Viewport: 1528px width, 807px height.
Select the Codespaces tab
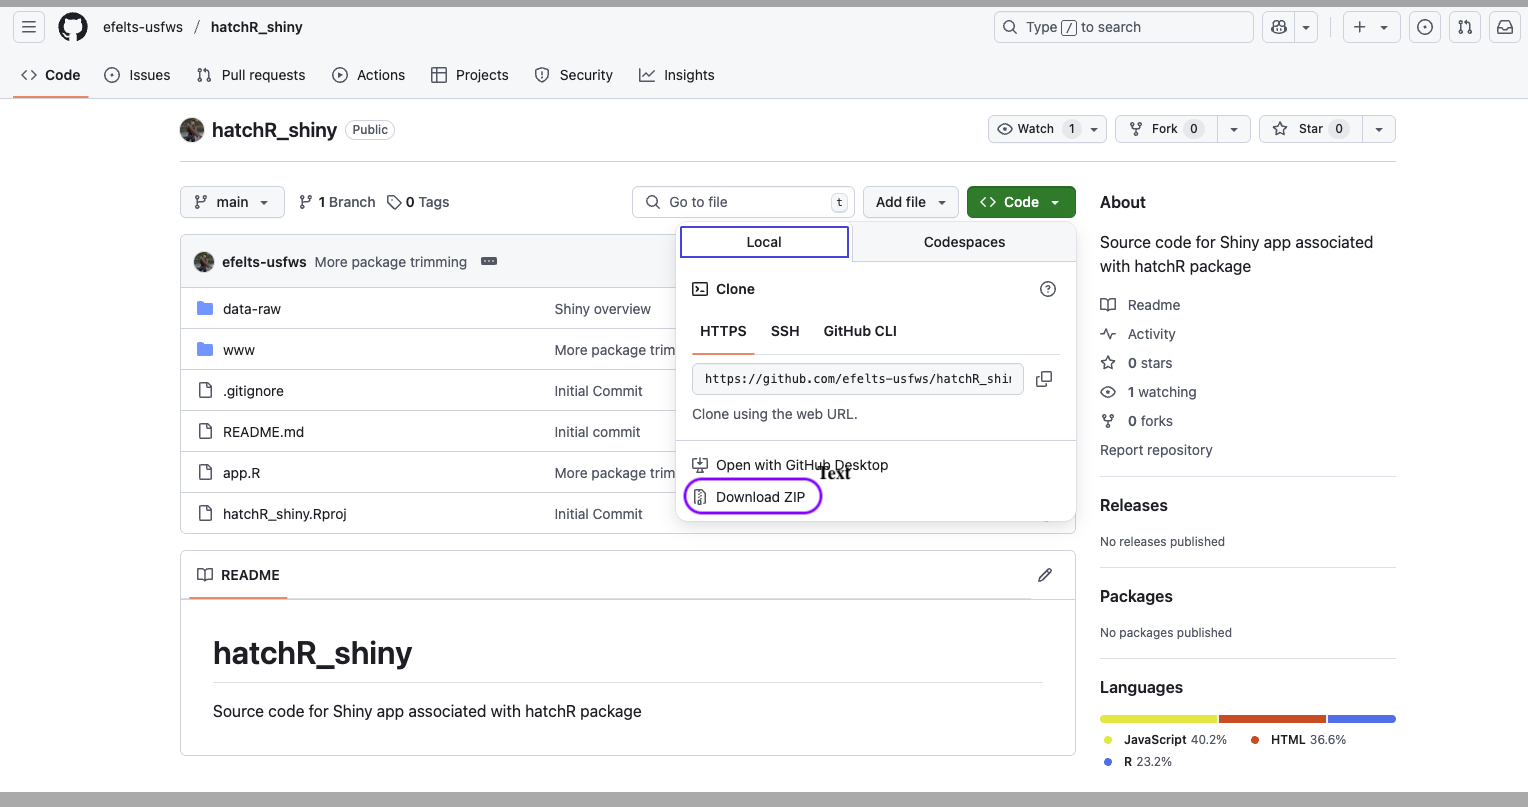point(964,242)
